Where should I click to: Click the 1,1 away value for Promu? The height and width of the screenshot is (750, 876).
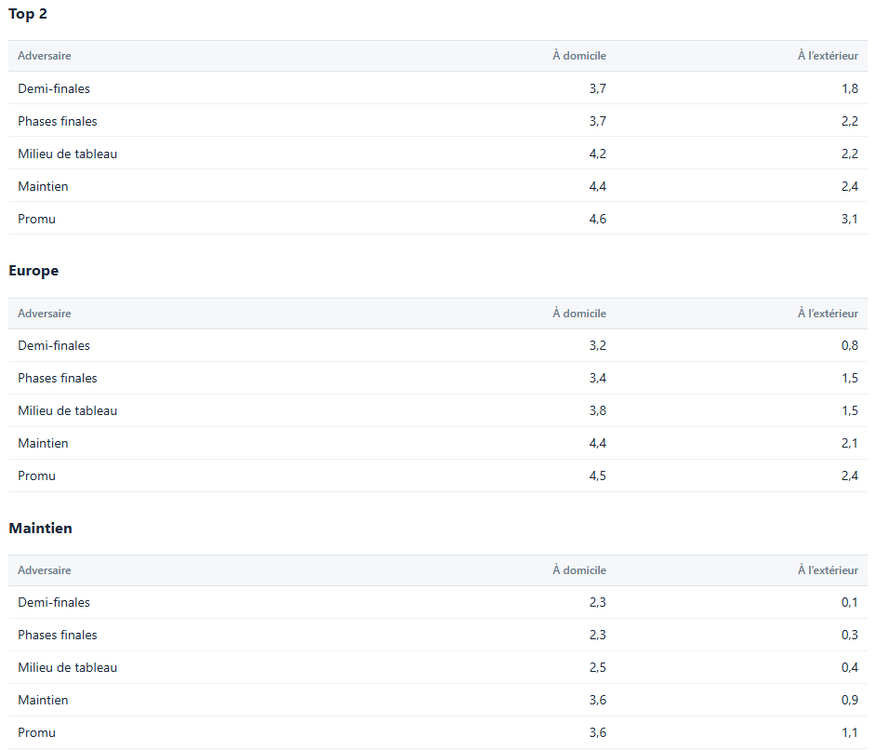(850, 733)
